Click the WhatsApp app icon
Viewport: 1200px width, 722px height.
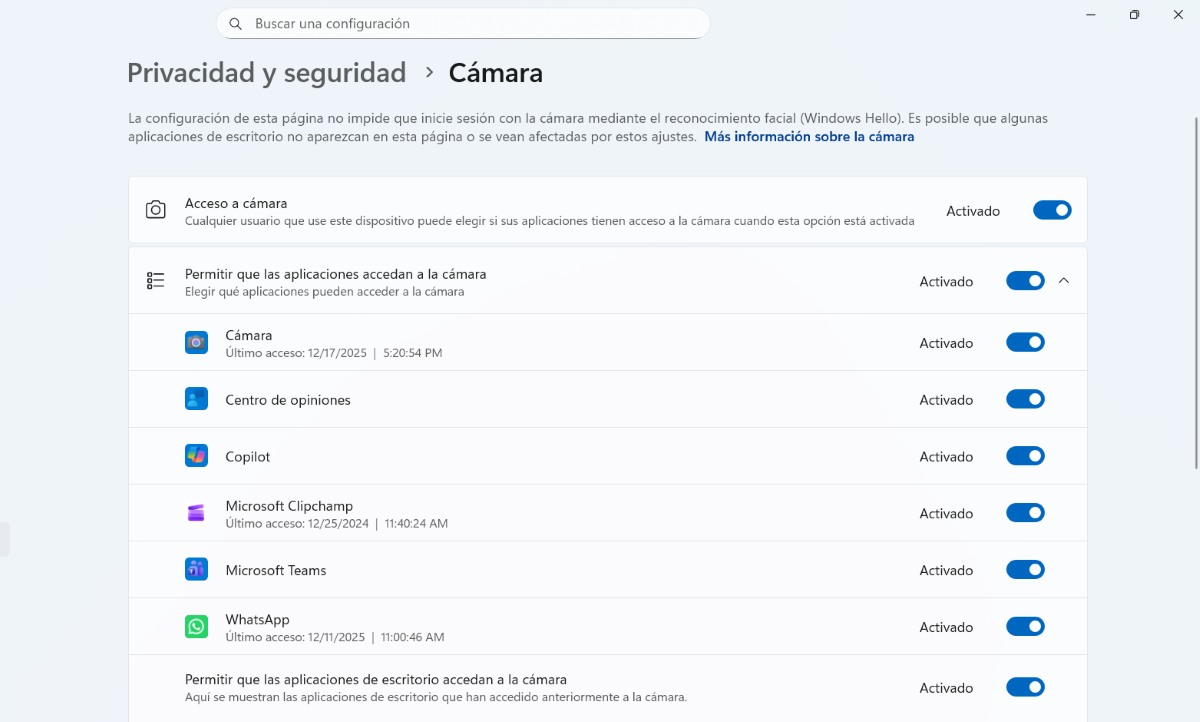click(196, 627)
